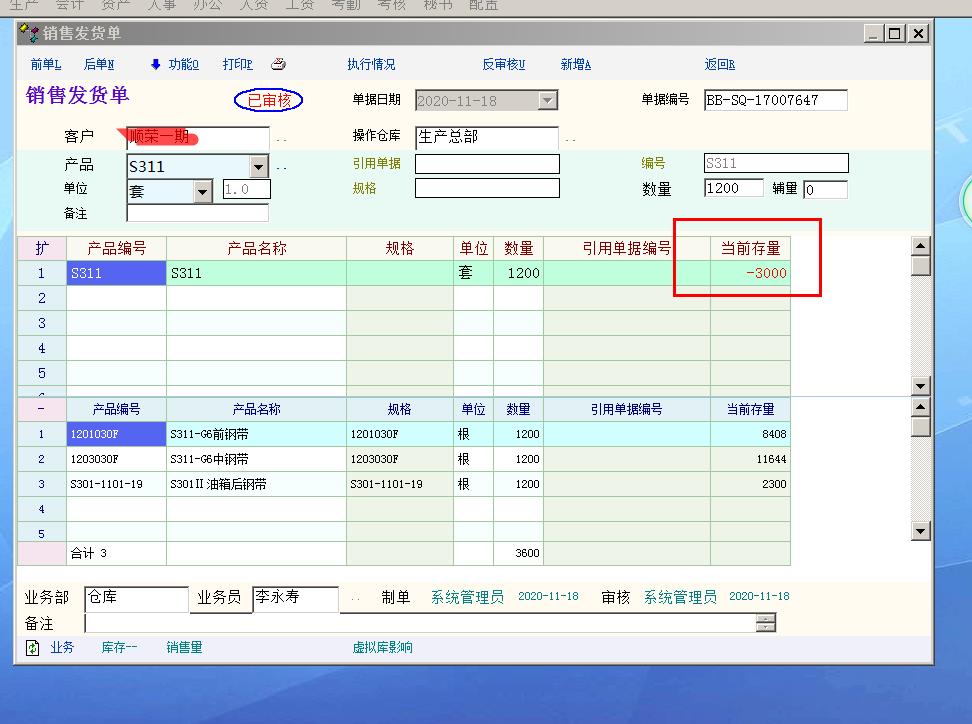This screenshot has width=972, height=724.
Task: Expand the 单位 unit dropdown
Action: [x=203, y=190]
